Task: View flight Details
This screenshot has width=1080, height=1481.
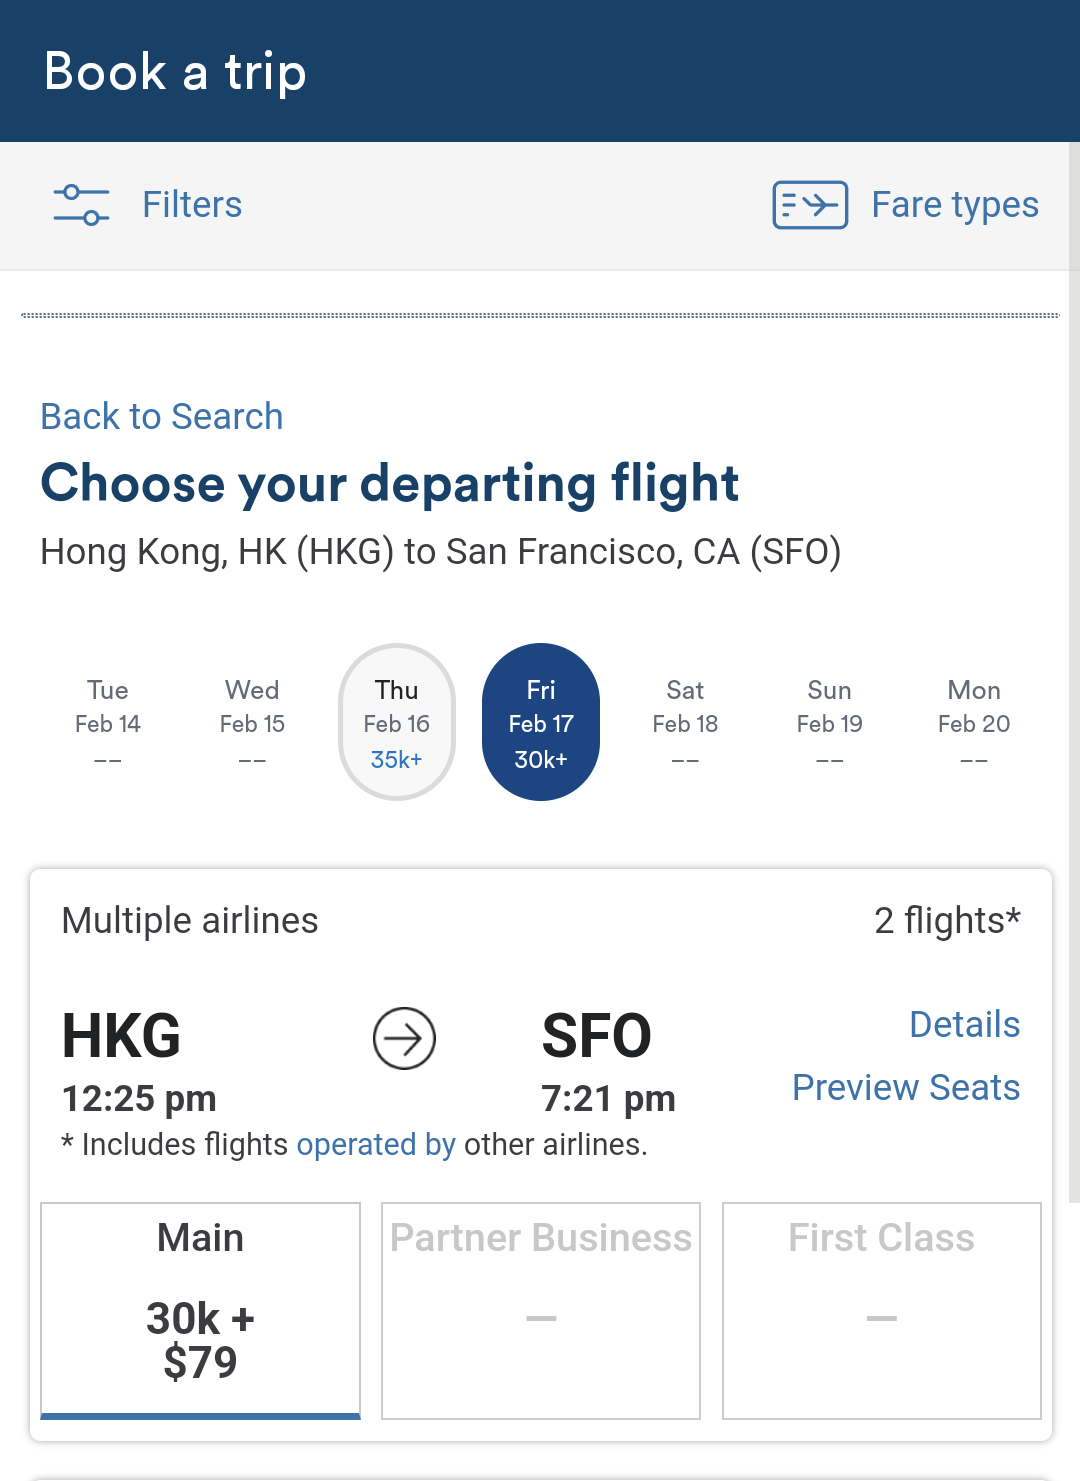Action: (x=964, y=1025)
